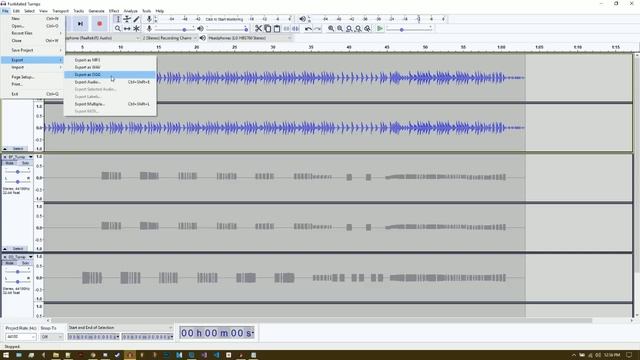Viewport: 640px width, 360px height.
Task: Click the second track's gain slider
Action: (18, 172)
